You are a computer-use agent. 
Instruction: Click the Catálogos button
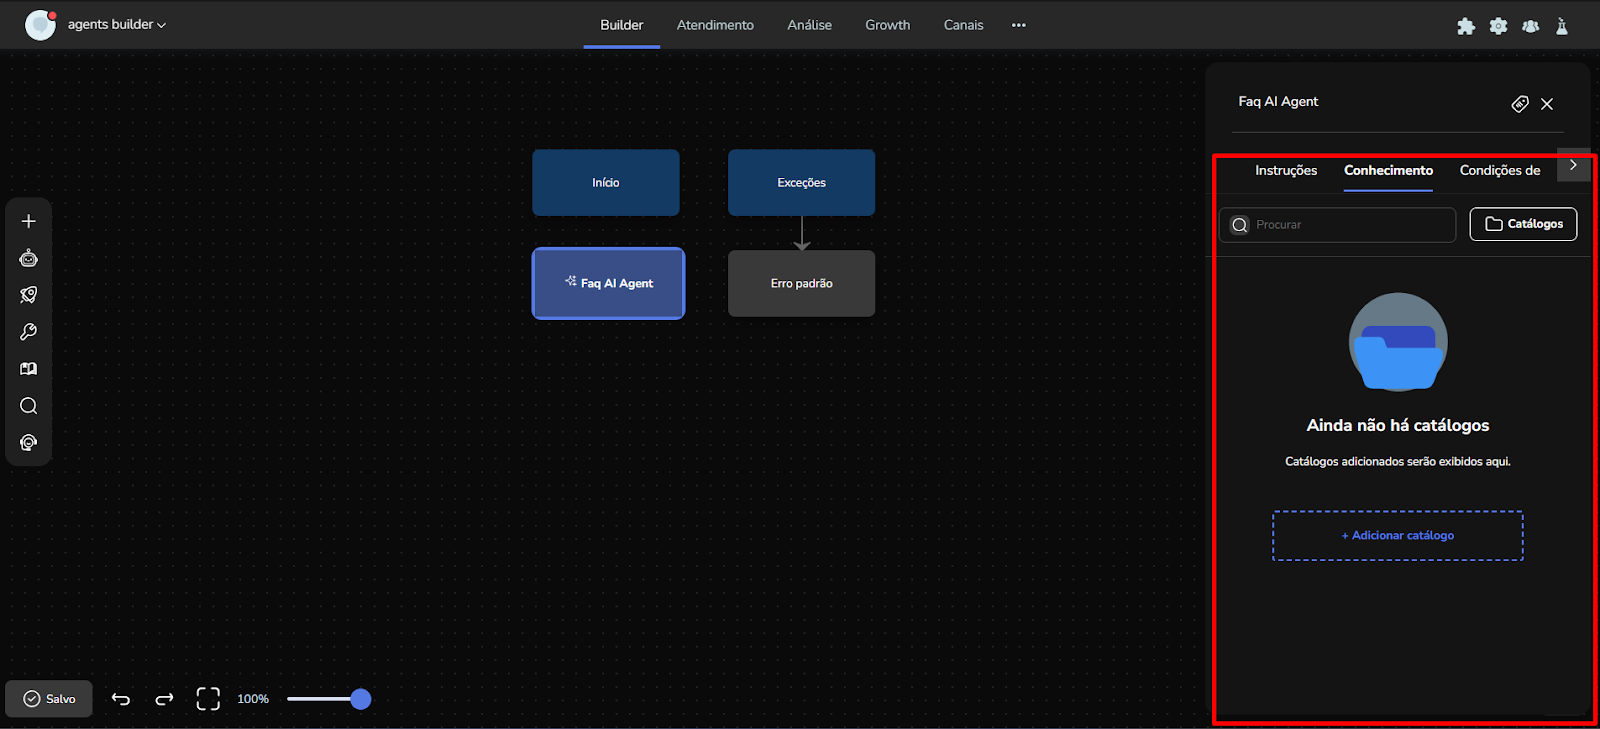1523,224
